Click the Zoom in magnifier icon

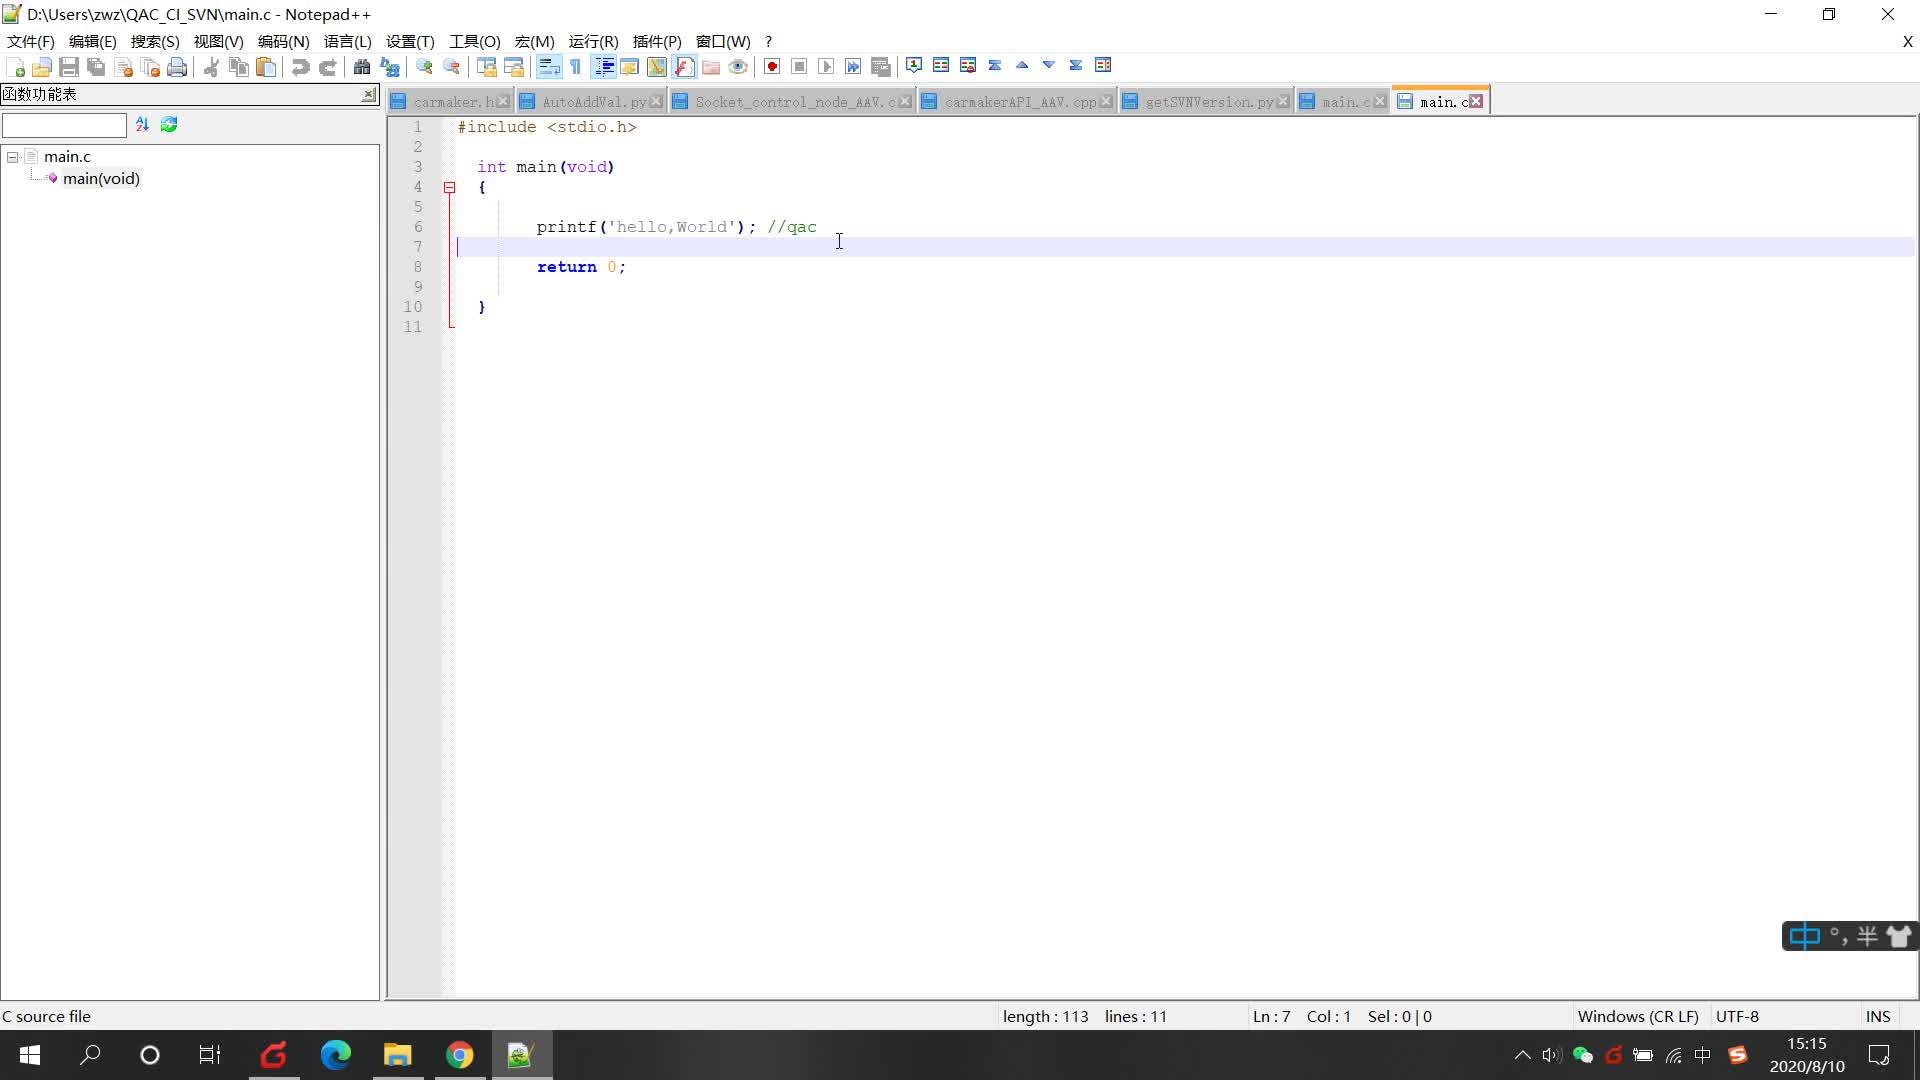click(425, 67)
